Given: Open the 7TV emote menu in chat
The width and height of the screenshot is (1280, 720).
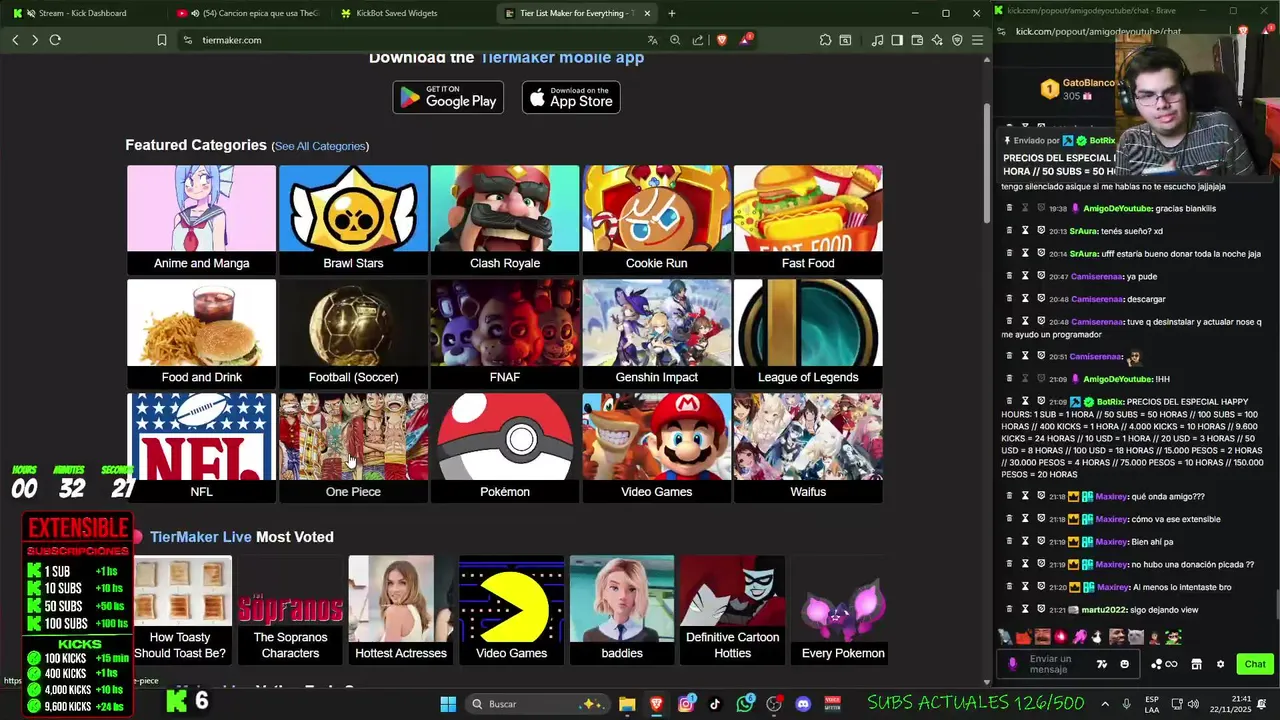Looking at the screenshot, I should point(1102,664).
